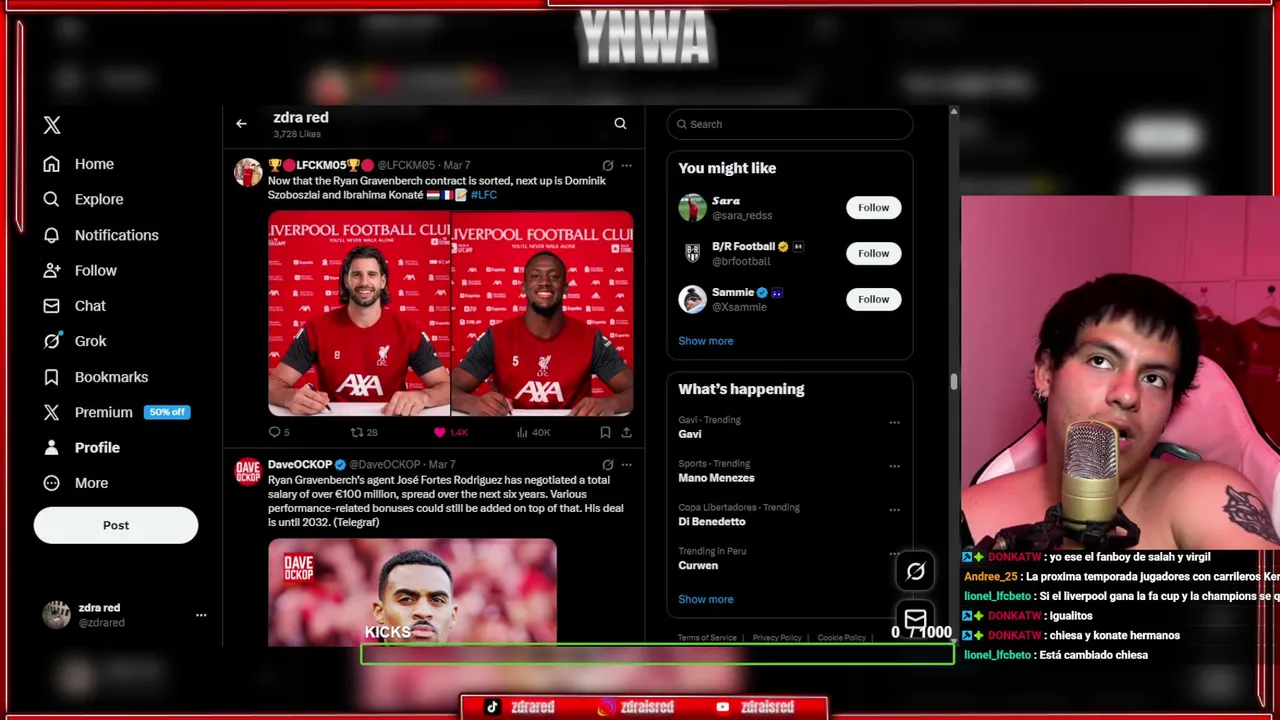
Task: Open Sara's profile avatar
Action: 692,208
